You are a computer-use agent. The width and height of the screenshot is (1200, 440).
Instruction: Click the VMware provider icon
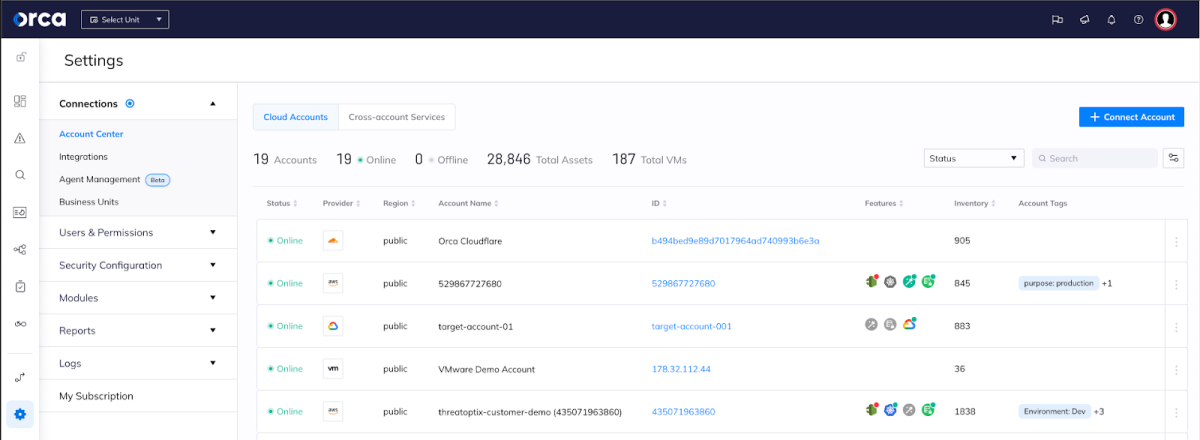tap(334, 369)
